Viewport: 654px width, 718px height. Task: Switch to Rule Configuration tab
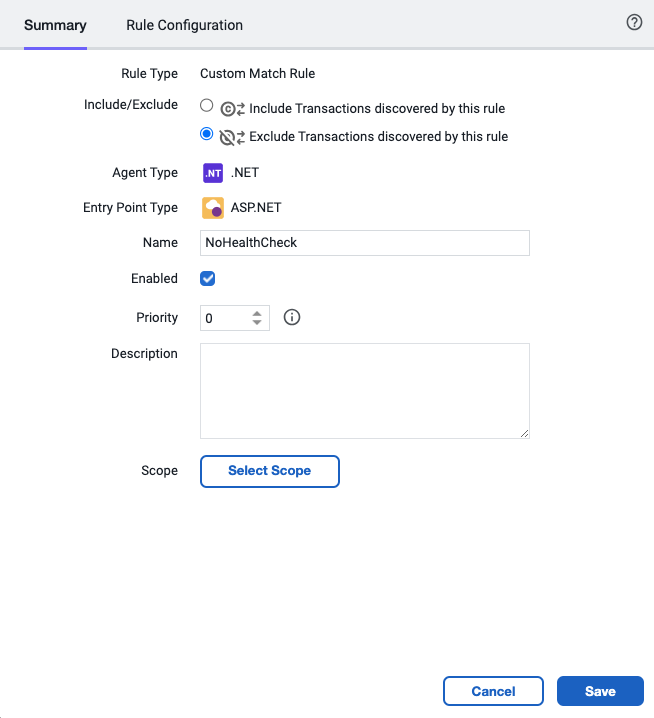tap(185, 25)
